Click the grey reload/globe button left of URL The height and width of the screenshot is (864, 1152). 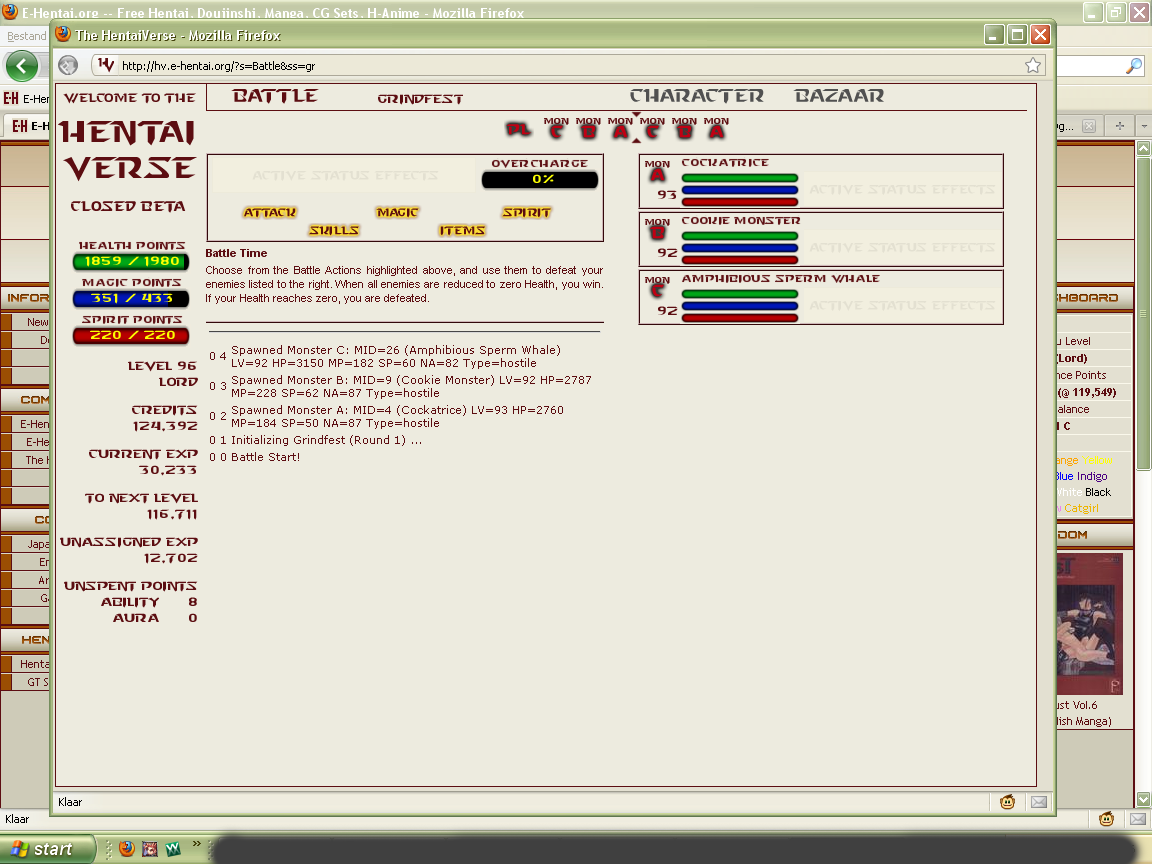pos(68,65)
